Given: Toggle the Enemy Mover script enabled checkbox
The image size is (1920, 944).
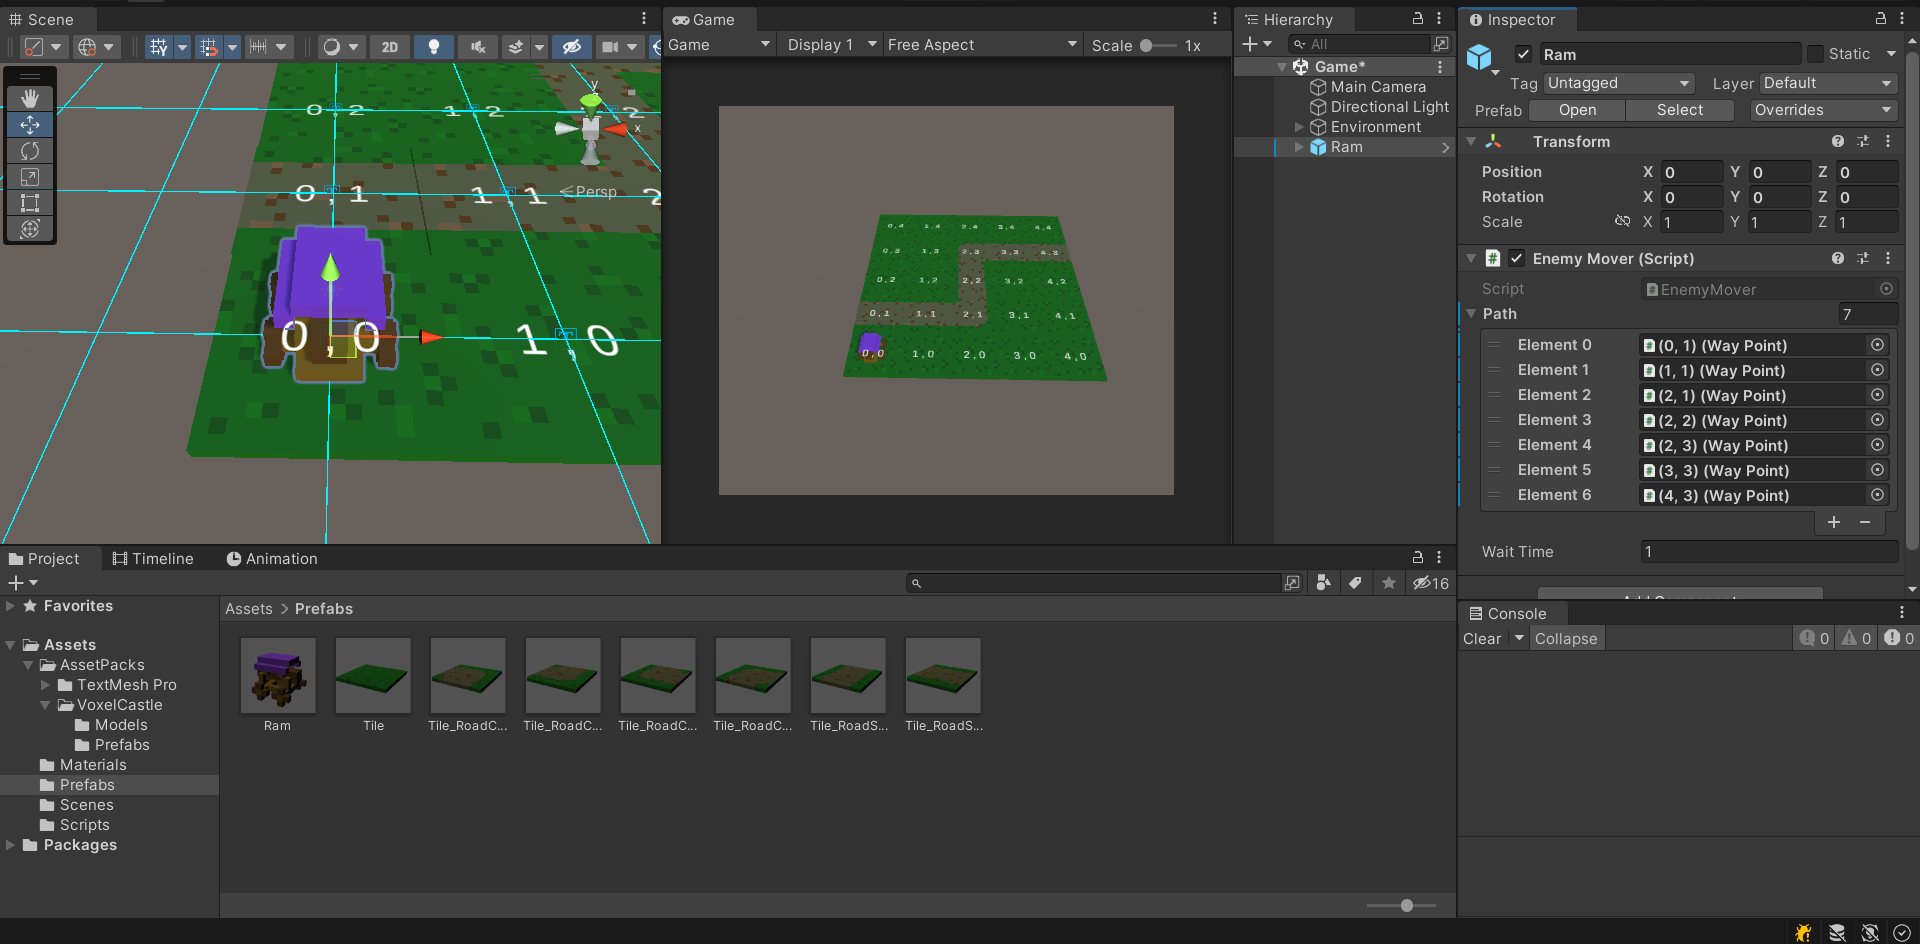Looking at the screenshot, I should 1517,258.
